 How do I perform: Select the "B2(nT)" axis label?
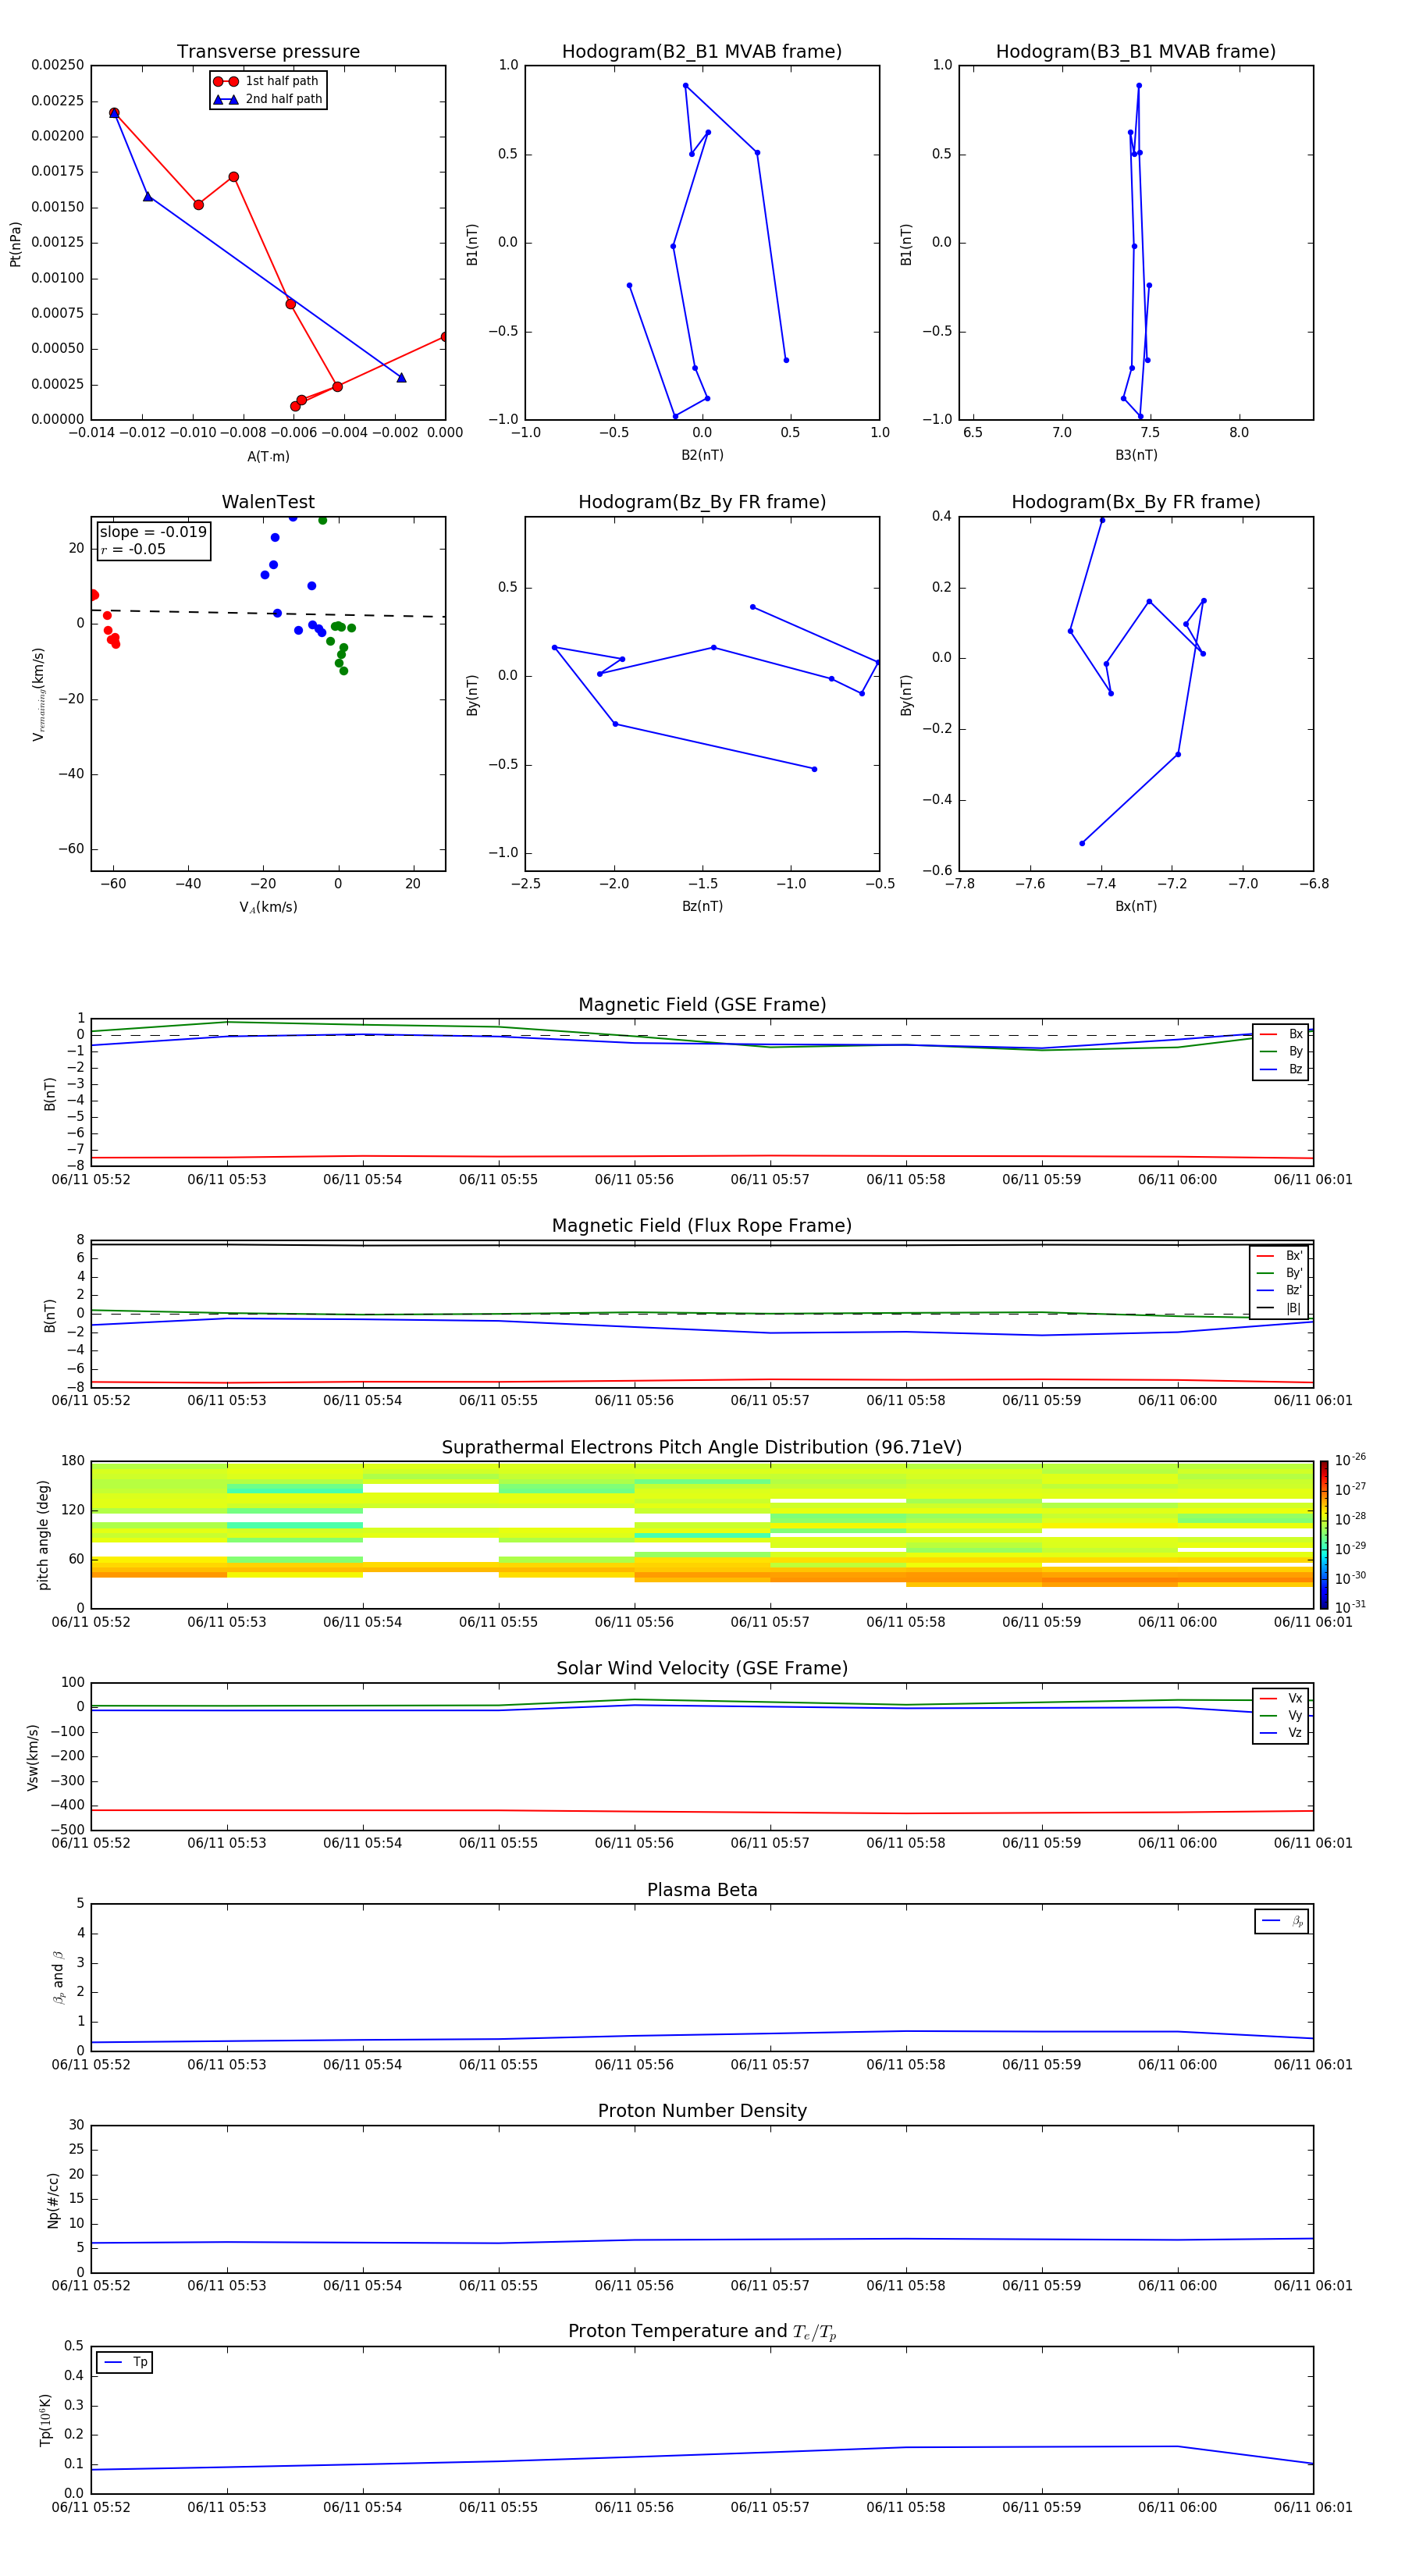pos(702,455)
